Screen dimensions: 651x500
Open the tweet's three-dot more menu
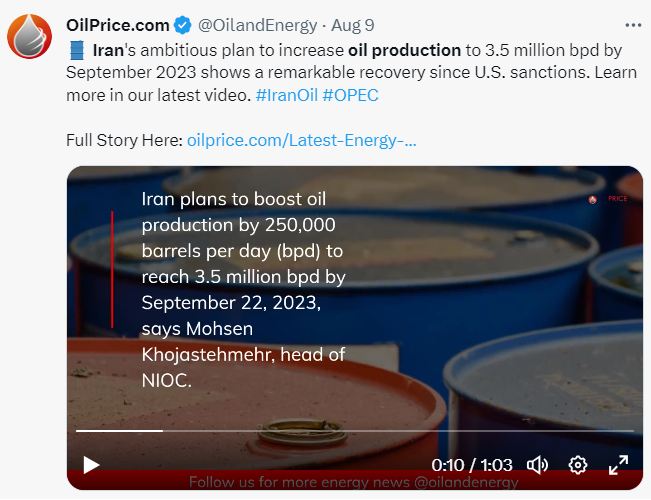pos(633,24)
